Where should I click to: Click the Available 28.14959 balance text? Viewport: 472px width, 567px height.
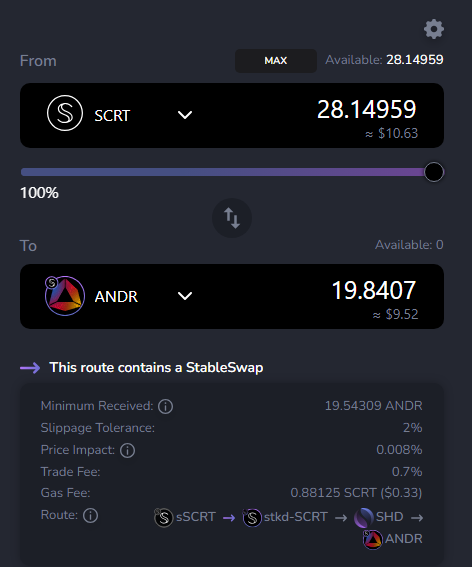[x=384, y=60]
